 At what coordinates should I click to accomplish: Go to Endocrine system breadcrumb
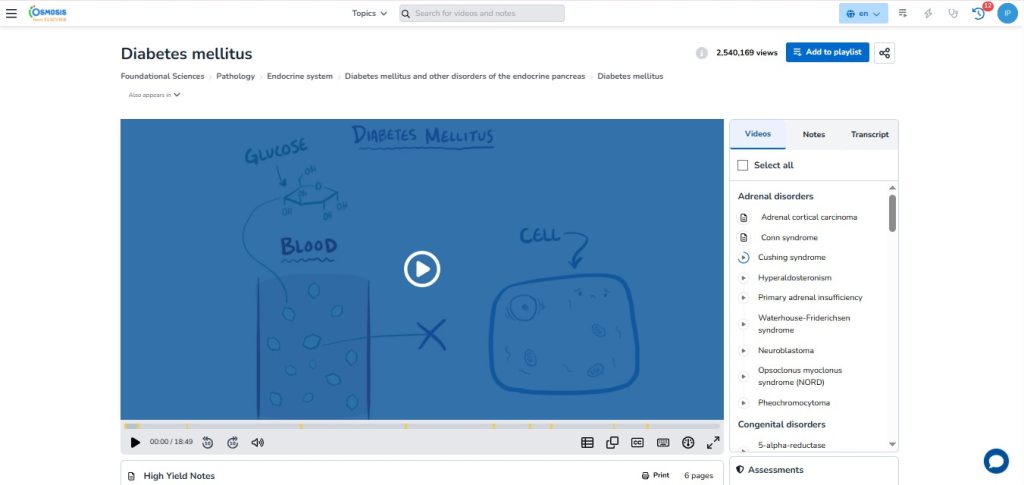[x=300, y=76]
